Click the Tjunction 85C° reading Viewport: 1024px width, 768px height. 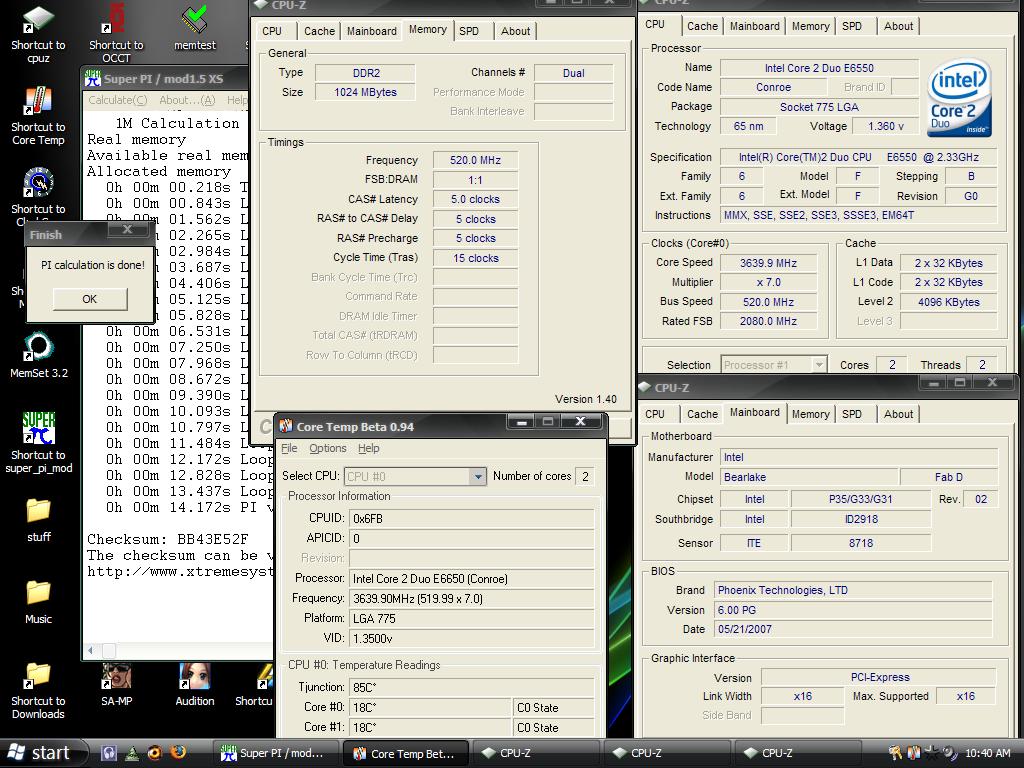[472, 687]
